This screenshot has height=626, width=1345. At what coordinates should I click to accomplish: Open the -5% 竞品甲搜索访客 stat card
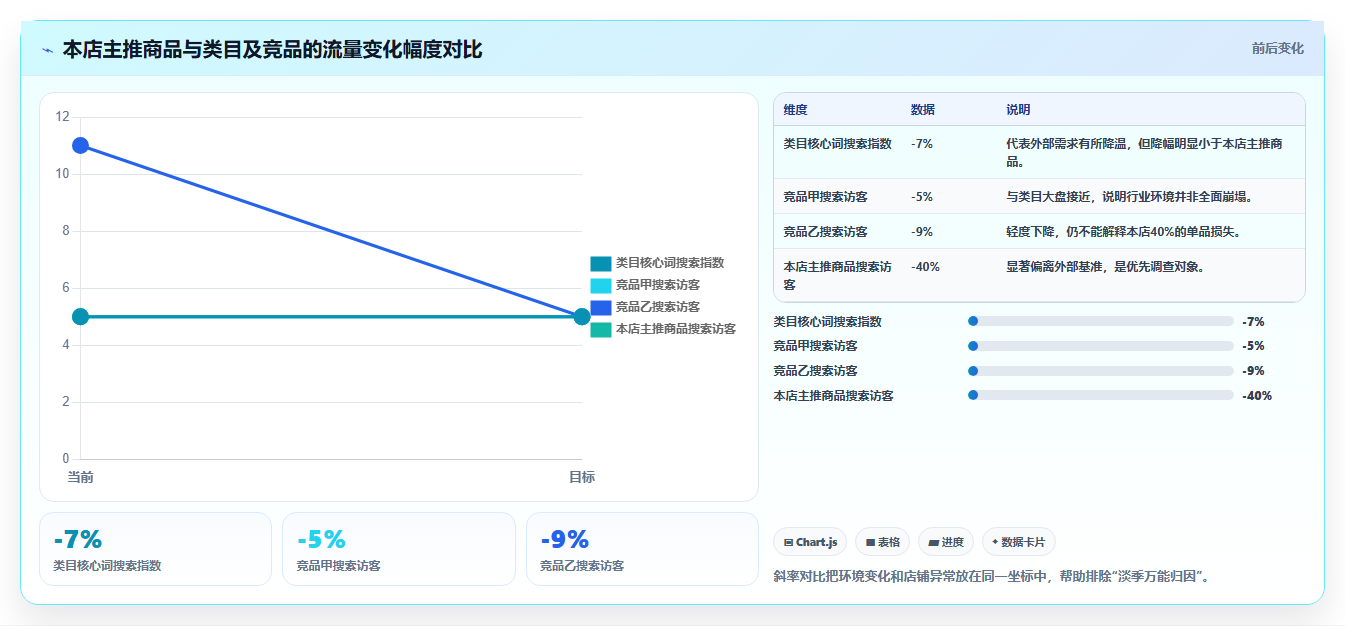point(399,549)
